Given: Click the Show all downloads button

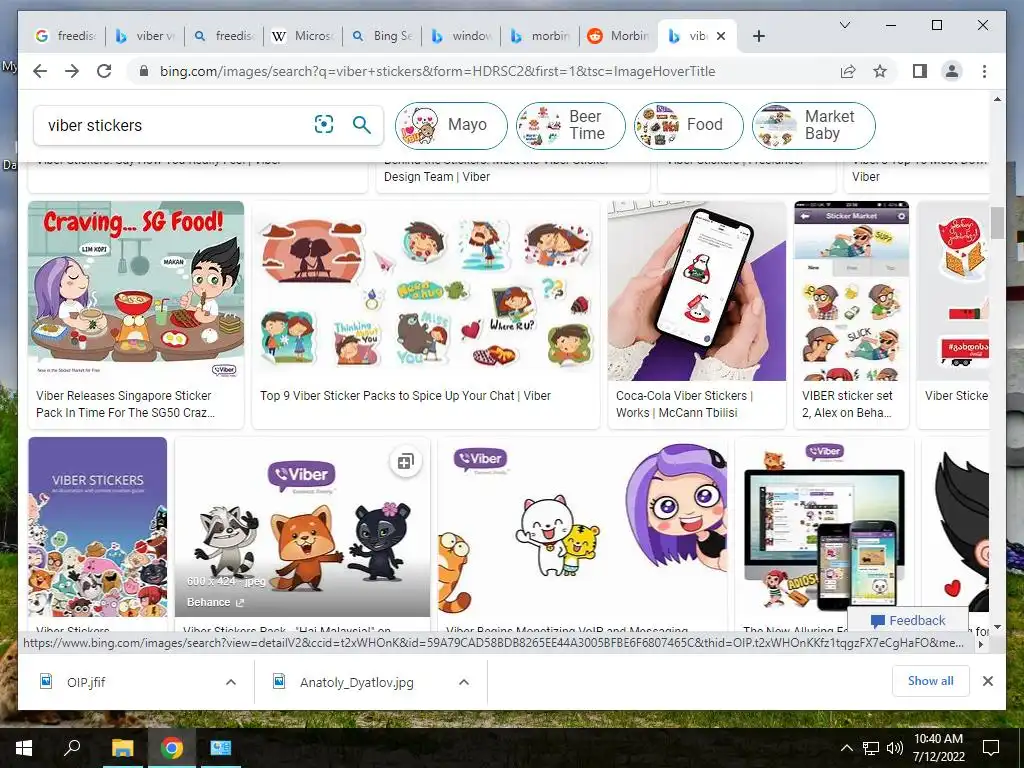Looking at the screenshot, I should point(930,681).
